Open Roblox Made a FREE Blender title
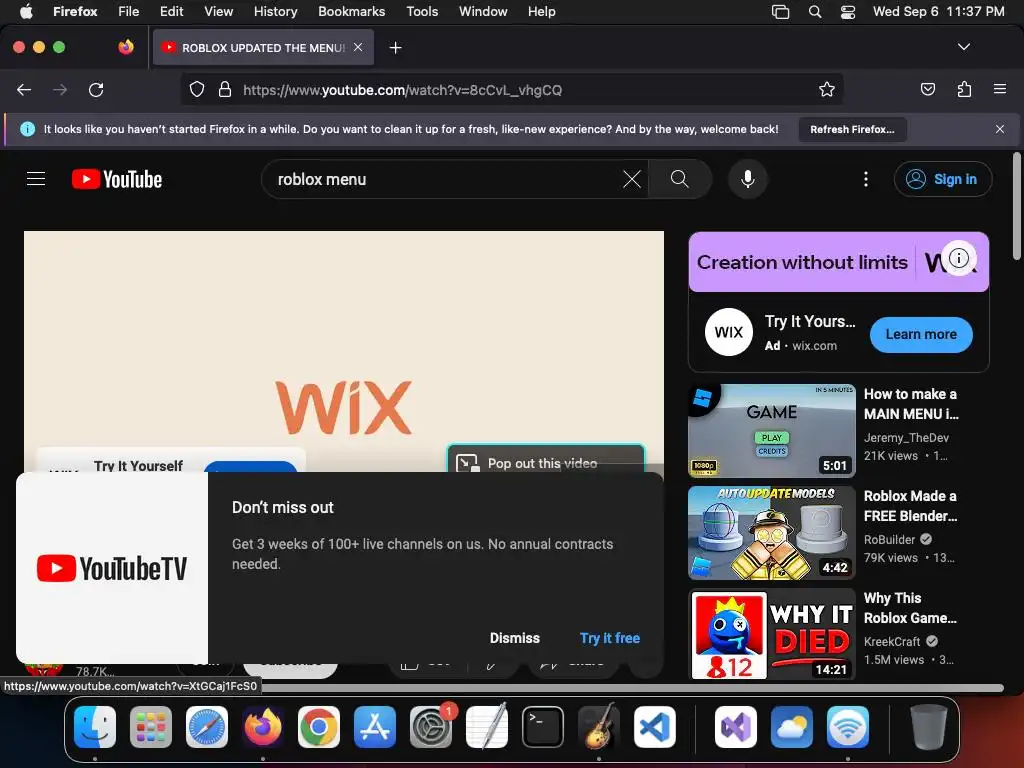The width and height of the screenshot is (1024, 768). click(911, 505)
